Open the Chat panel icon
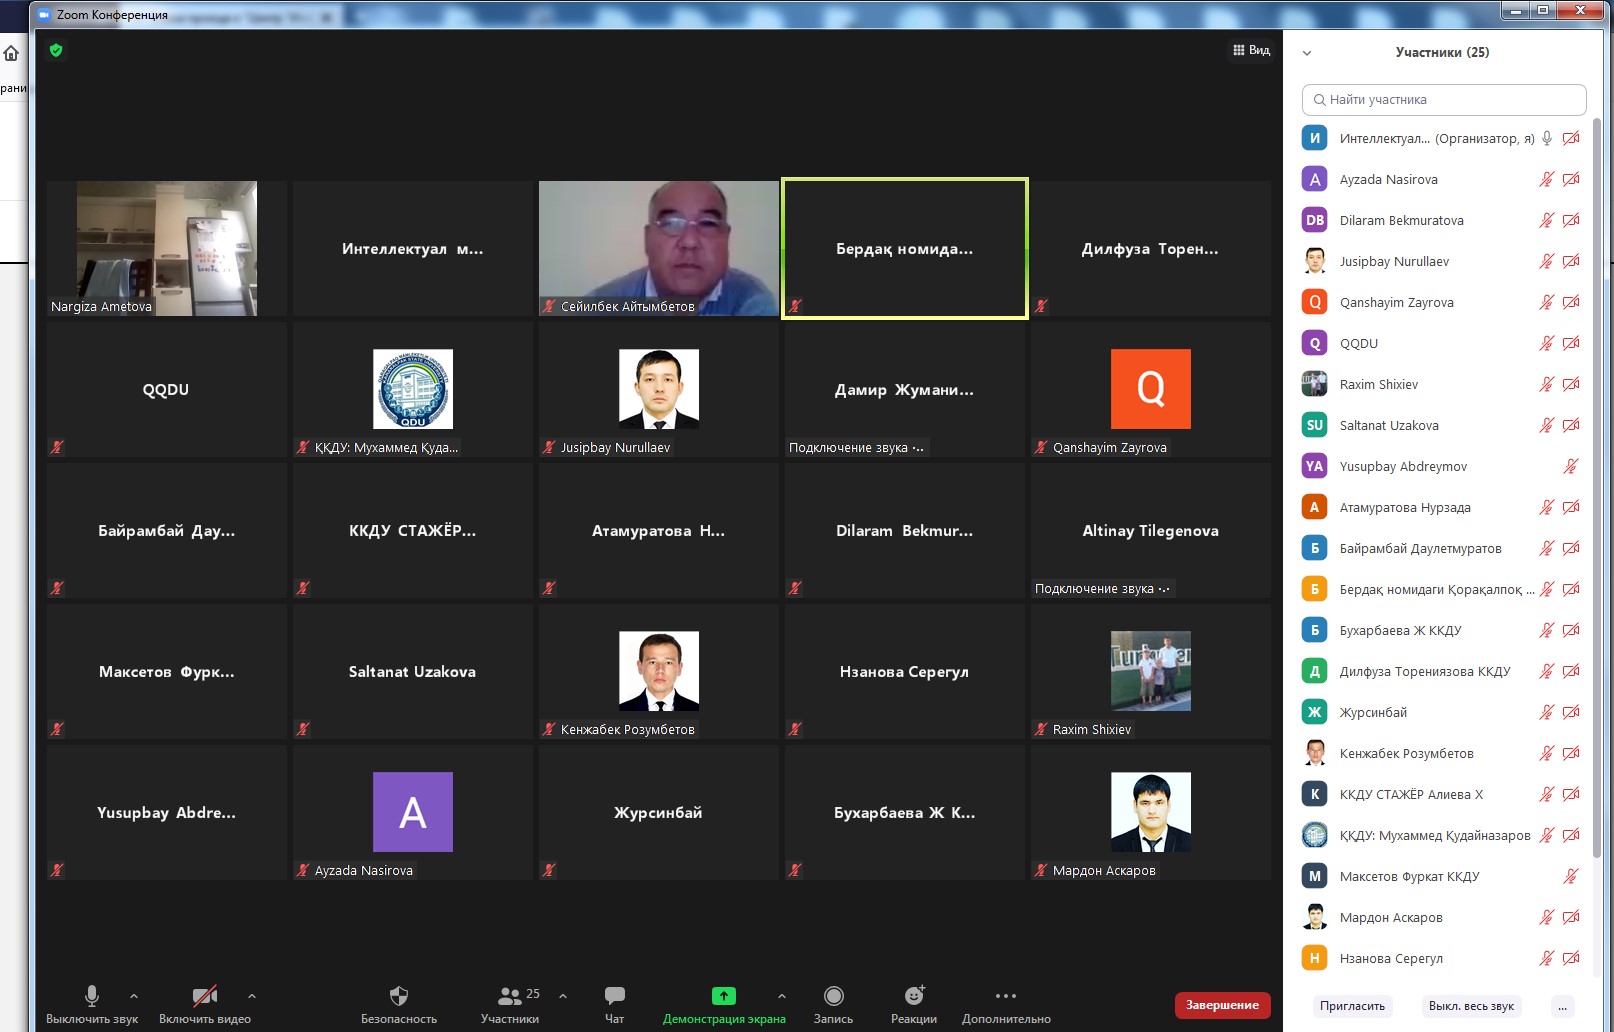This screenshot has height=1032, width=1614. 614,996
